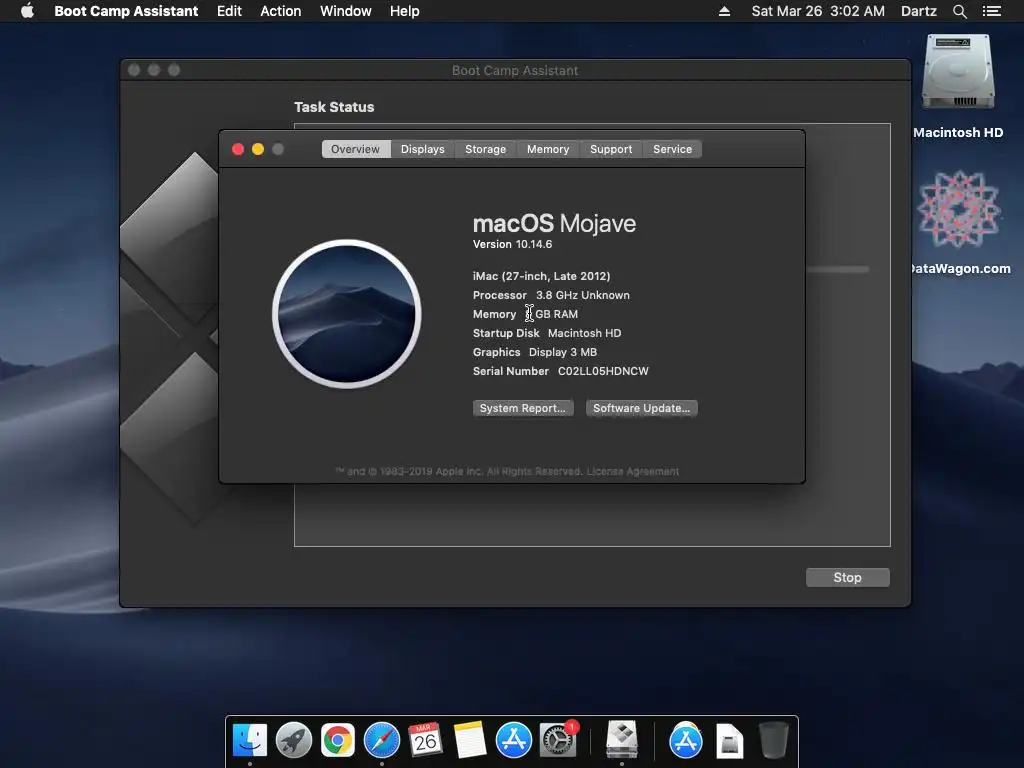Click the Task Status heading
This screenshot has height=768, width=1024.
(334, 107)
